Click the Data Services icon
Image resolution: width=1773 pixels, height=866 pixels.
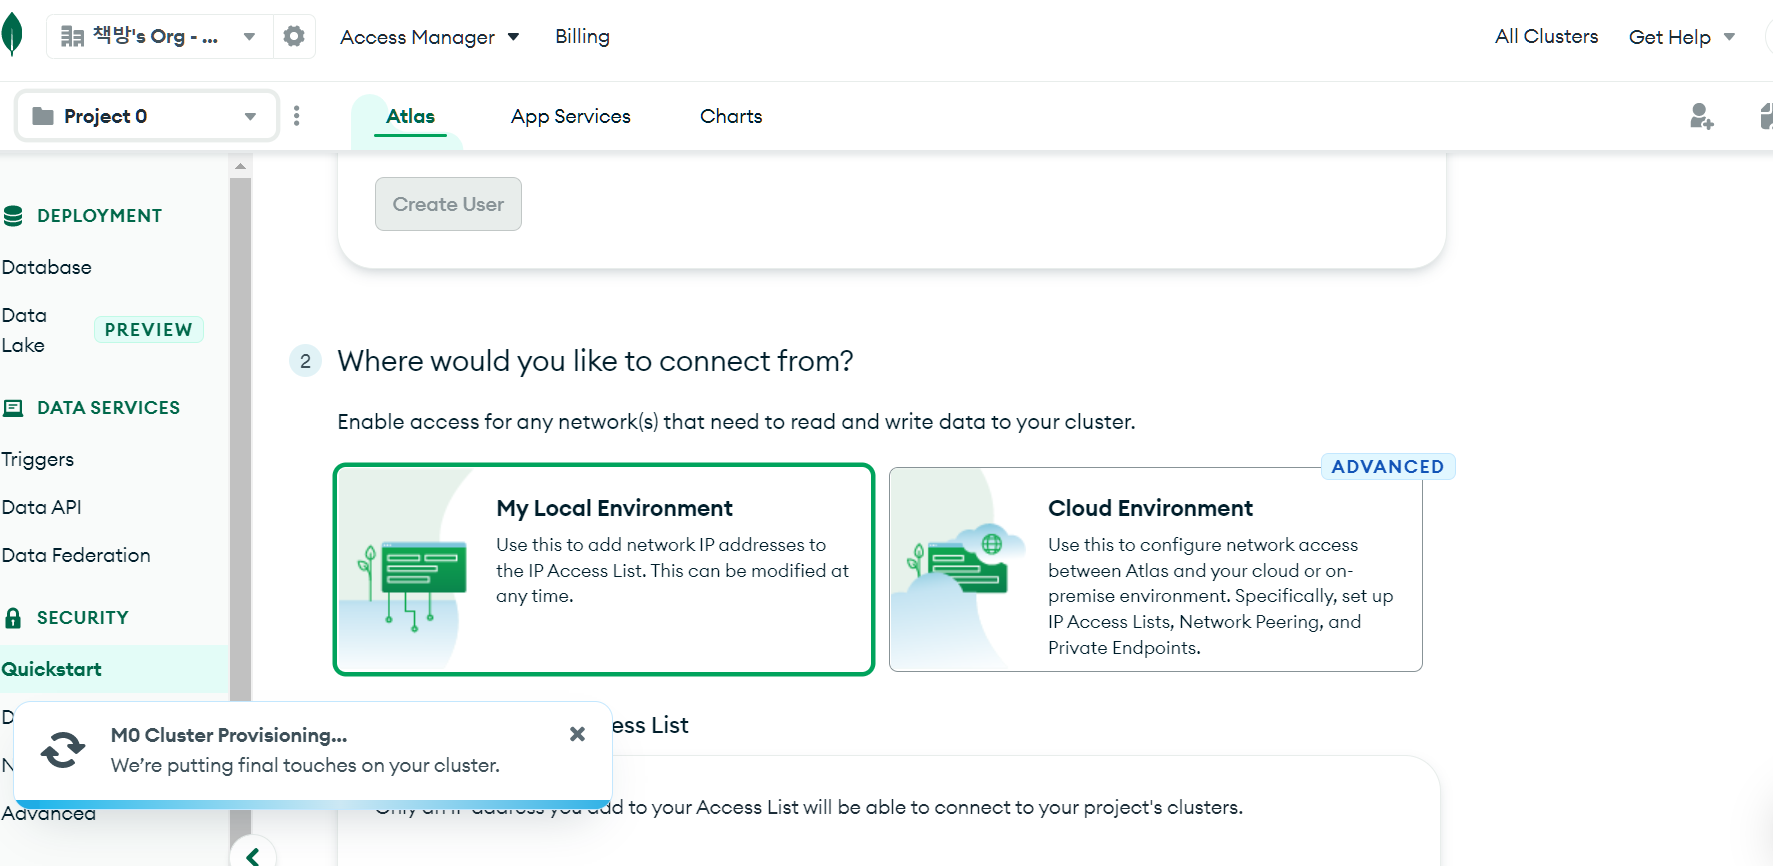(13, 408)
